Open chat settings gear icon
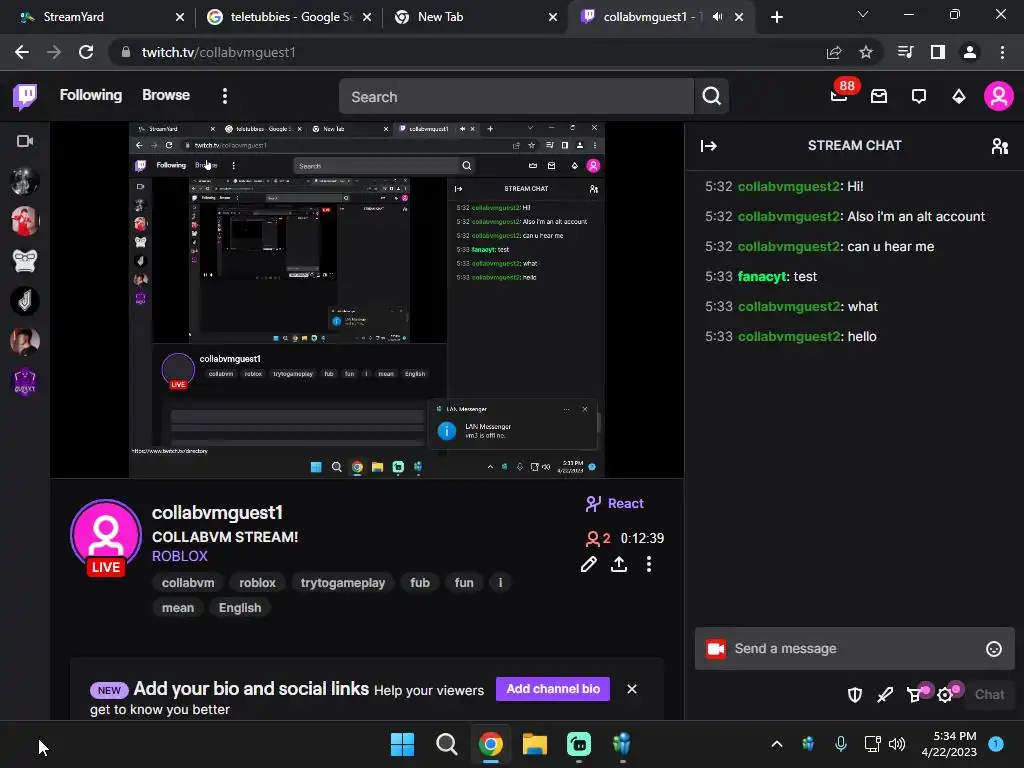Screen dimensions: 1024x768 946,695
